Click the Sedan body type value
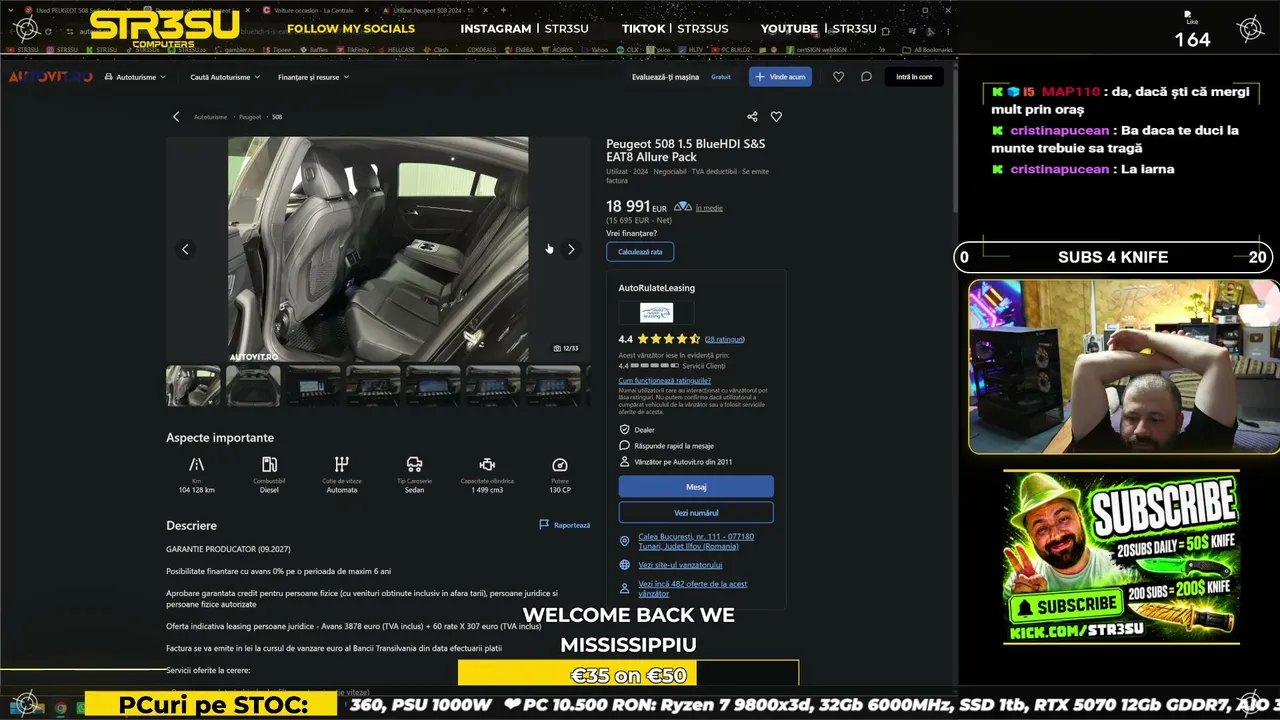1280x720 pixels. pyautogui.click(x=414, y=490)
